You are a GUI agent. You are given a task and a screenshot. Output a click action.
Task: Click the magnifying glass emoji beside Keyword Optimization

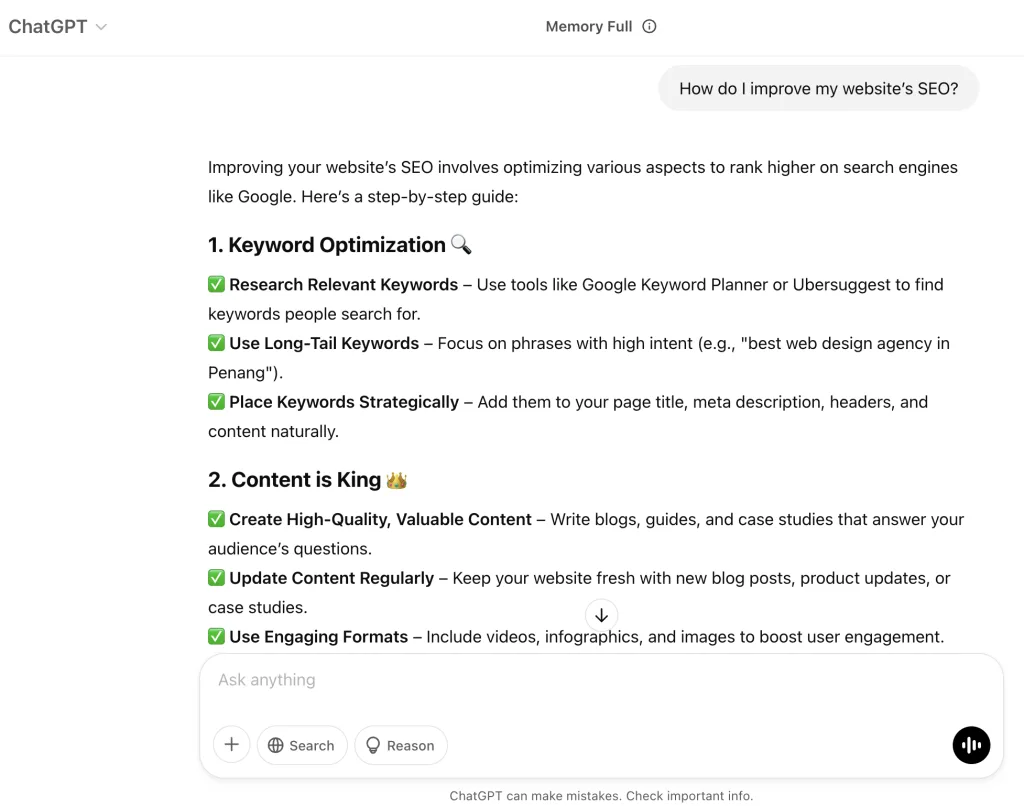click(x=461, y=244)
